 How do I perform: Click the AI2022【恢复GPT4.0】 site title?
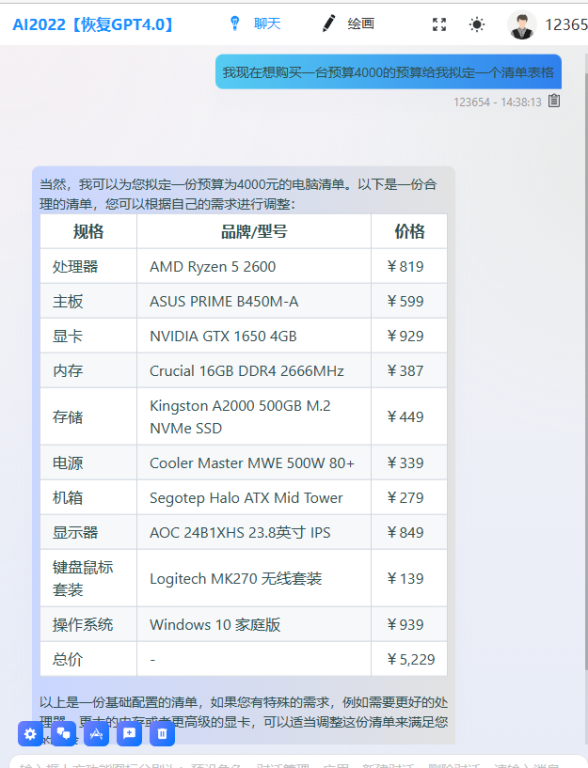point(93,24)
